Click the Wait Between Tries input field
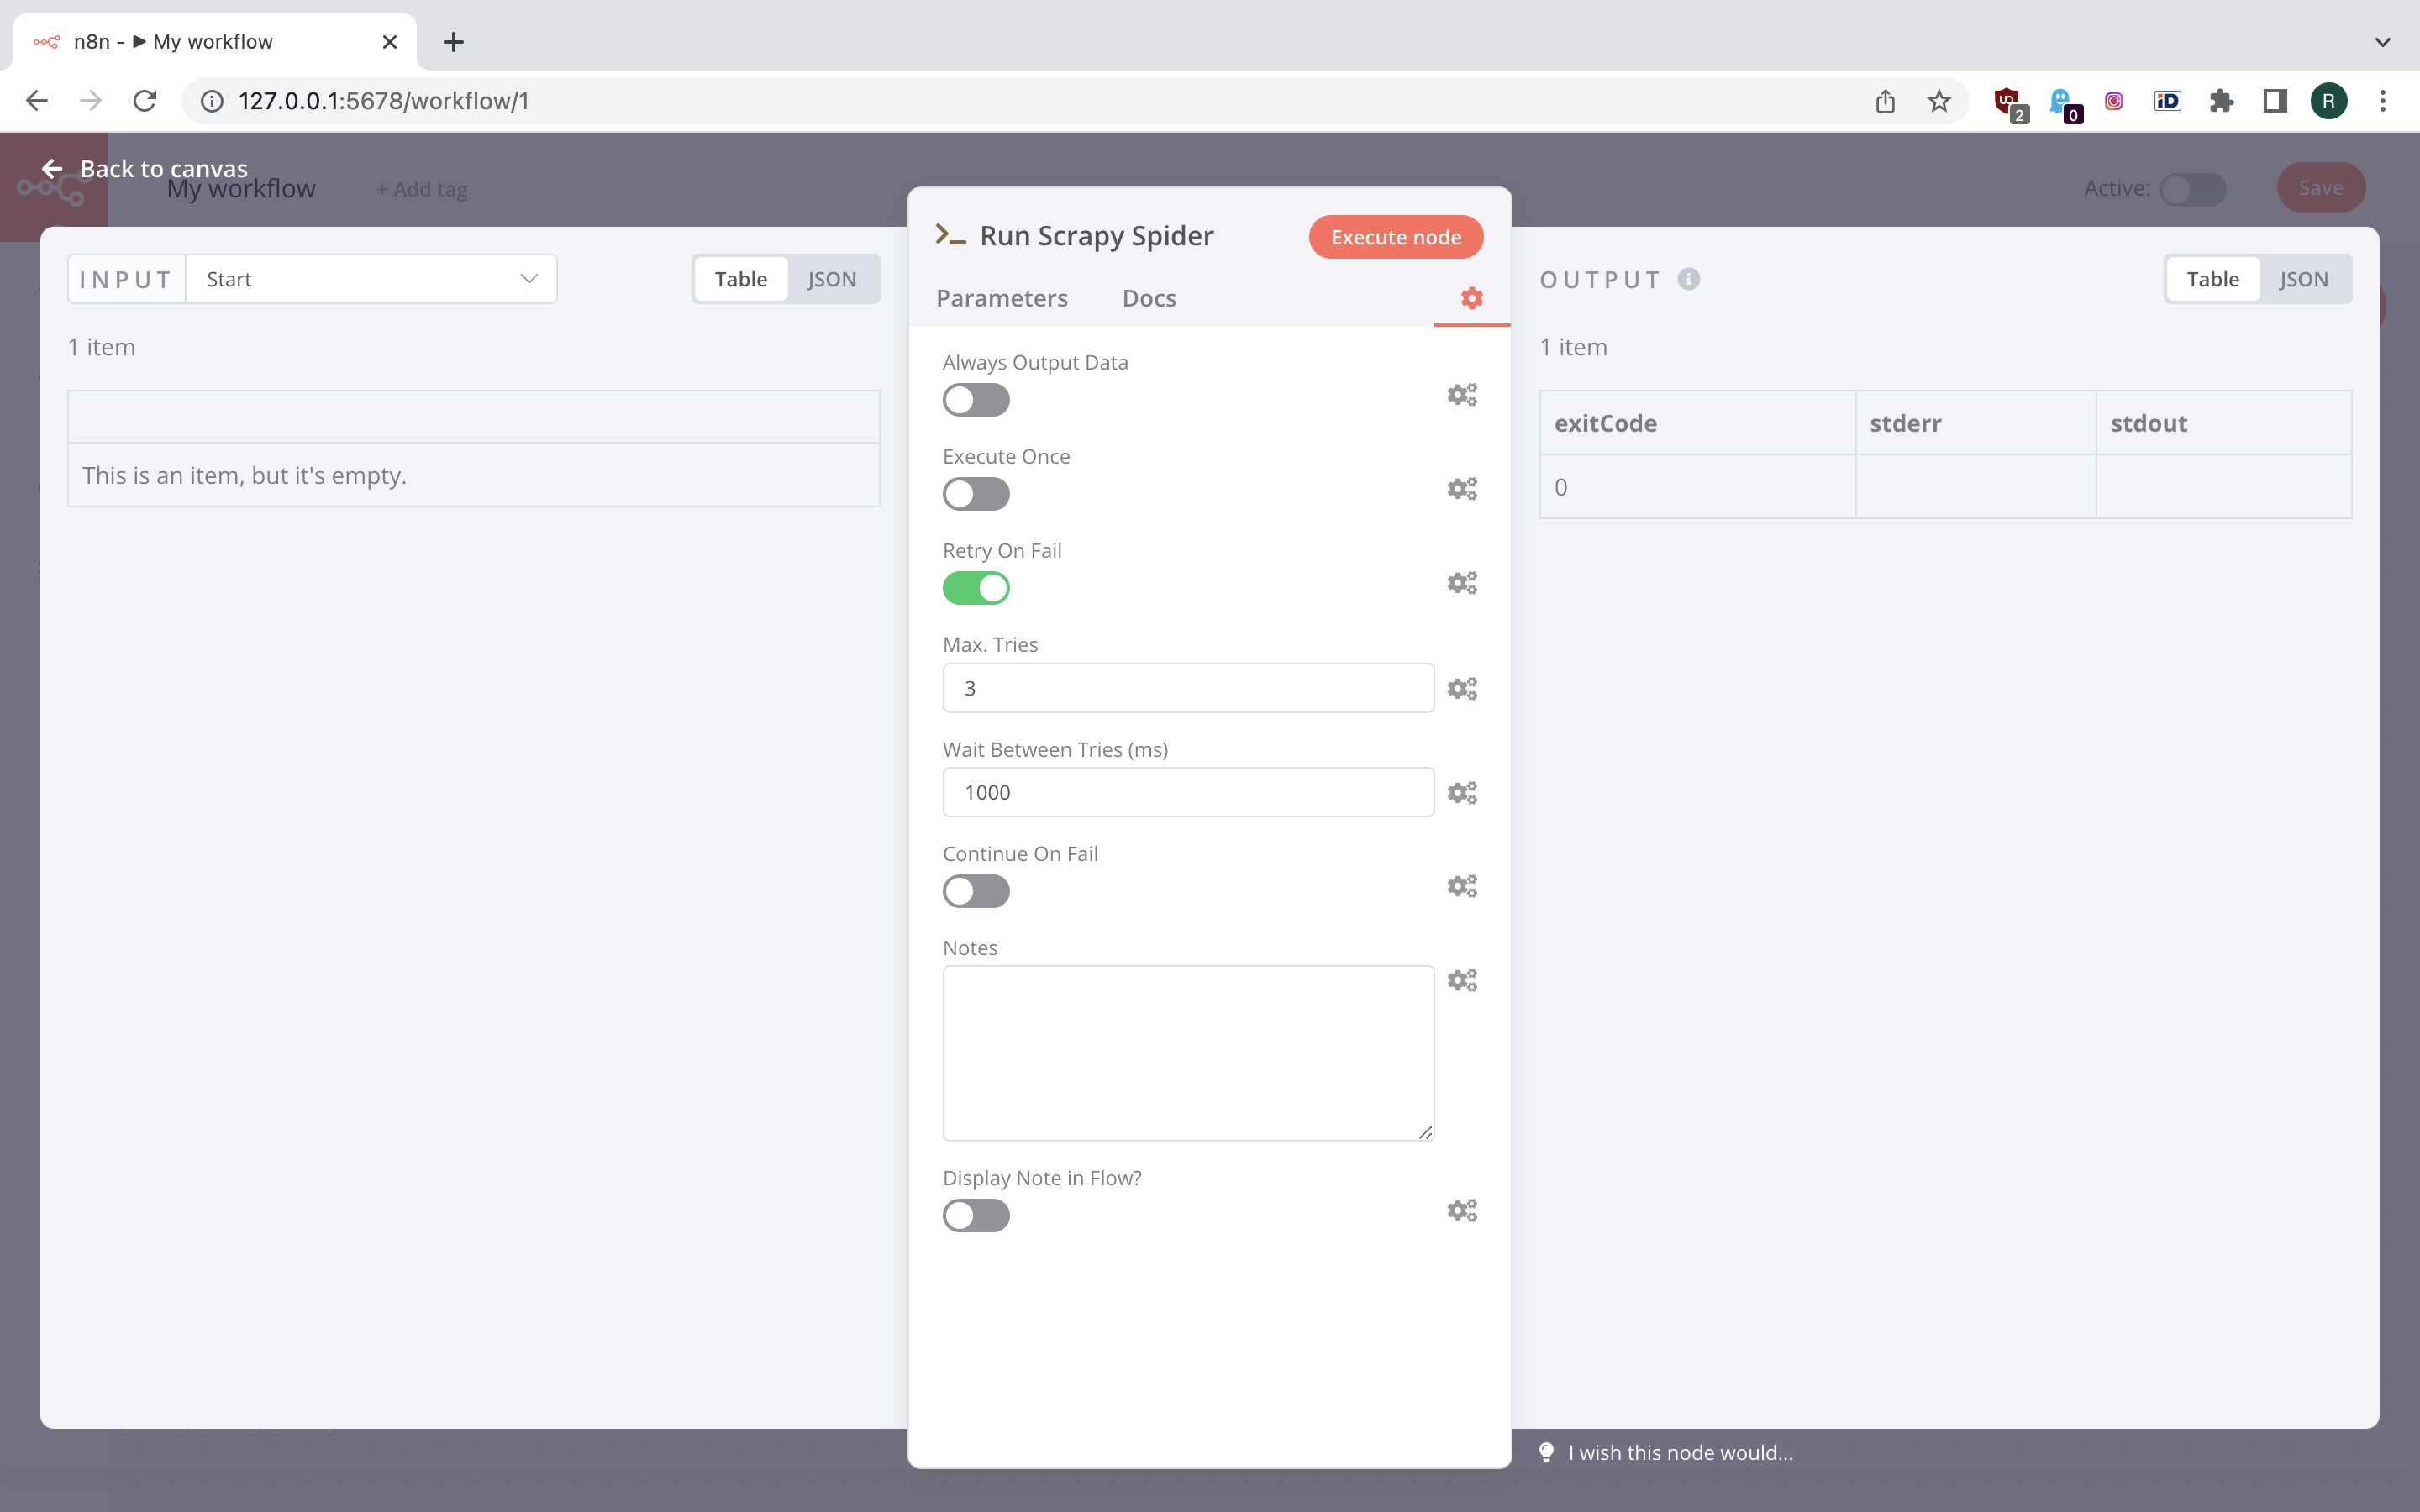The height and width of the screenshot is (1512, 2420). (1188, 792)
